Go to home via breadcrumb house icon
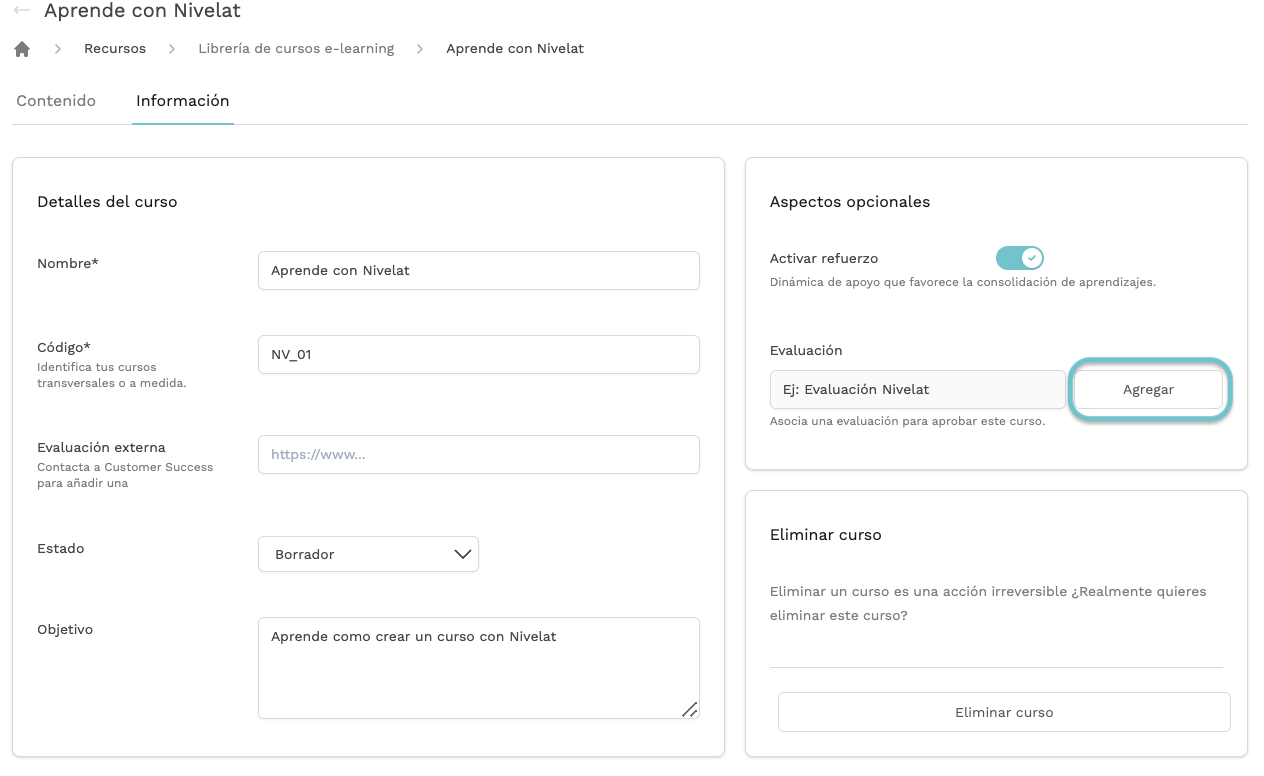The width and height of the screenshot is (1264, 776). tap(22, 48)
